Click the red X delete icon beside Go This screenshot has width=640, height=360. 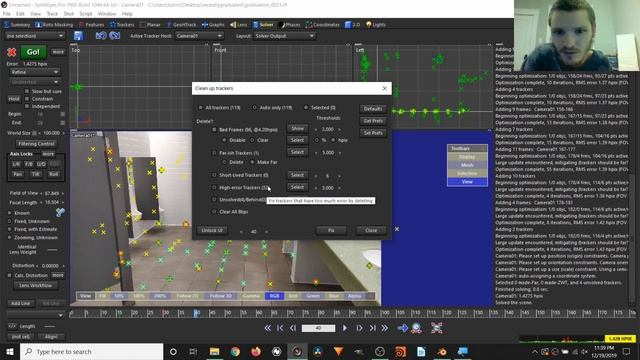(11, 52)
